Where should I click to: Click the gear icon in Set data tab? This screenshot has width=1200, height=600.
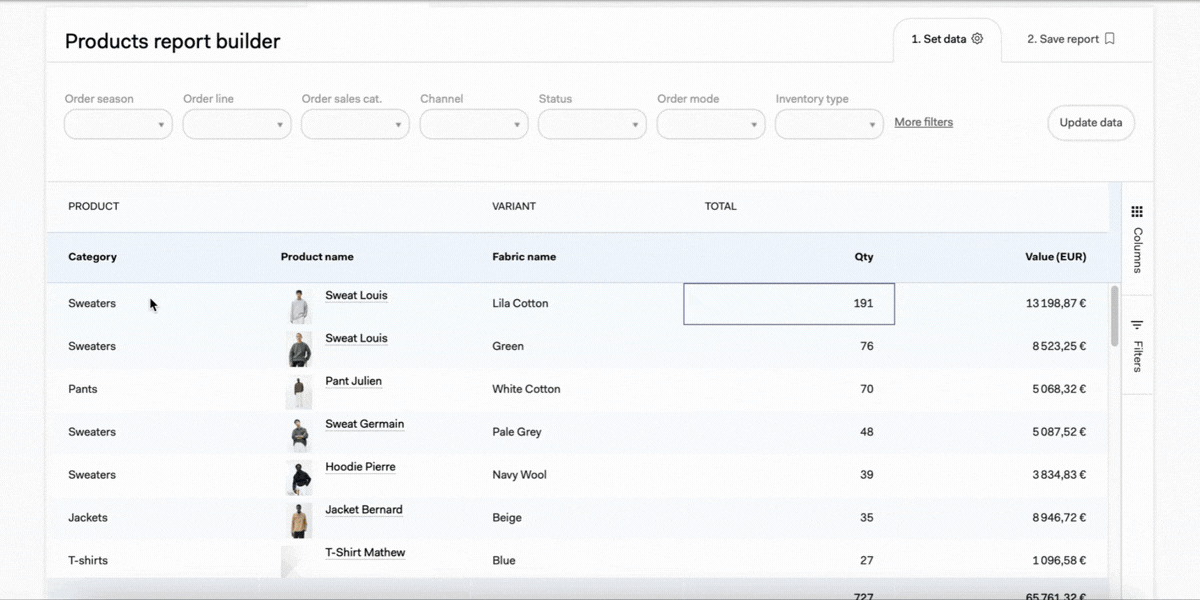click(x=977, y=39)
